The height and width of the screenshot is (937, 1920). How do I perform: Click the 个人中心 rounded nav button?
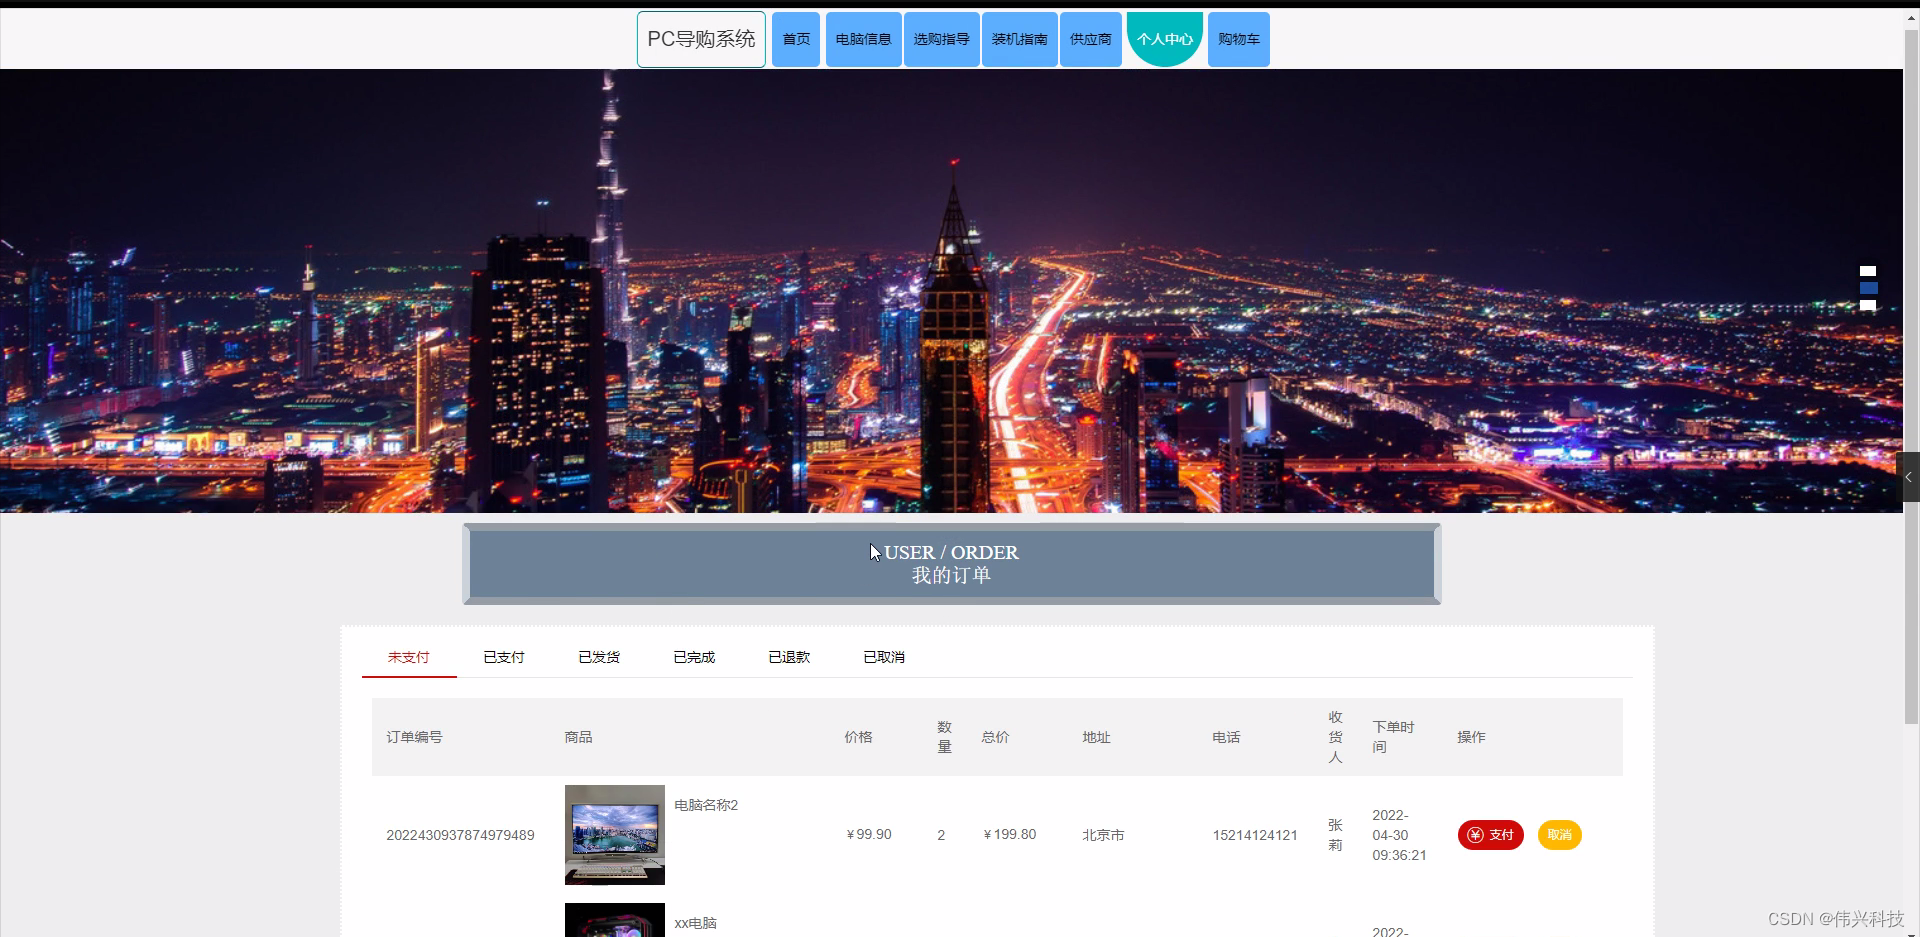click(1164, 39)
